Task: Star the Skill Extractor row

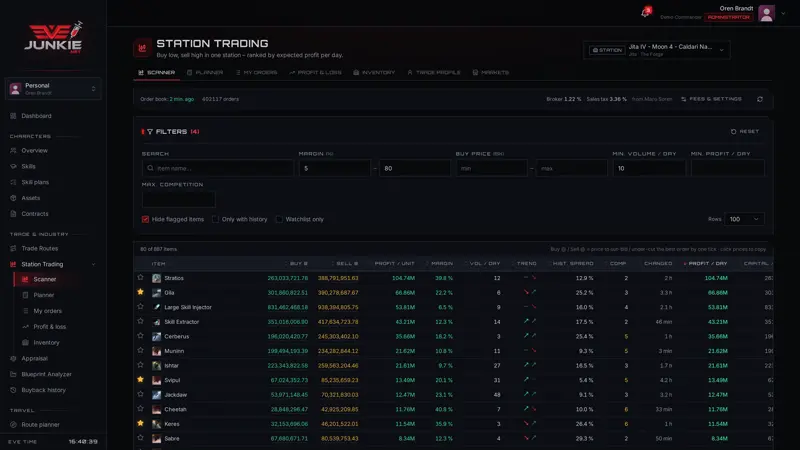Action: click(x=140, y=321)
